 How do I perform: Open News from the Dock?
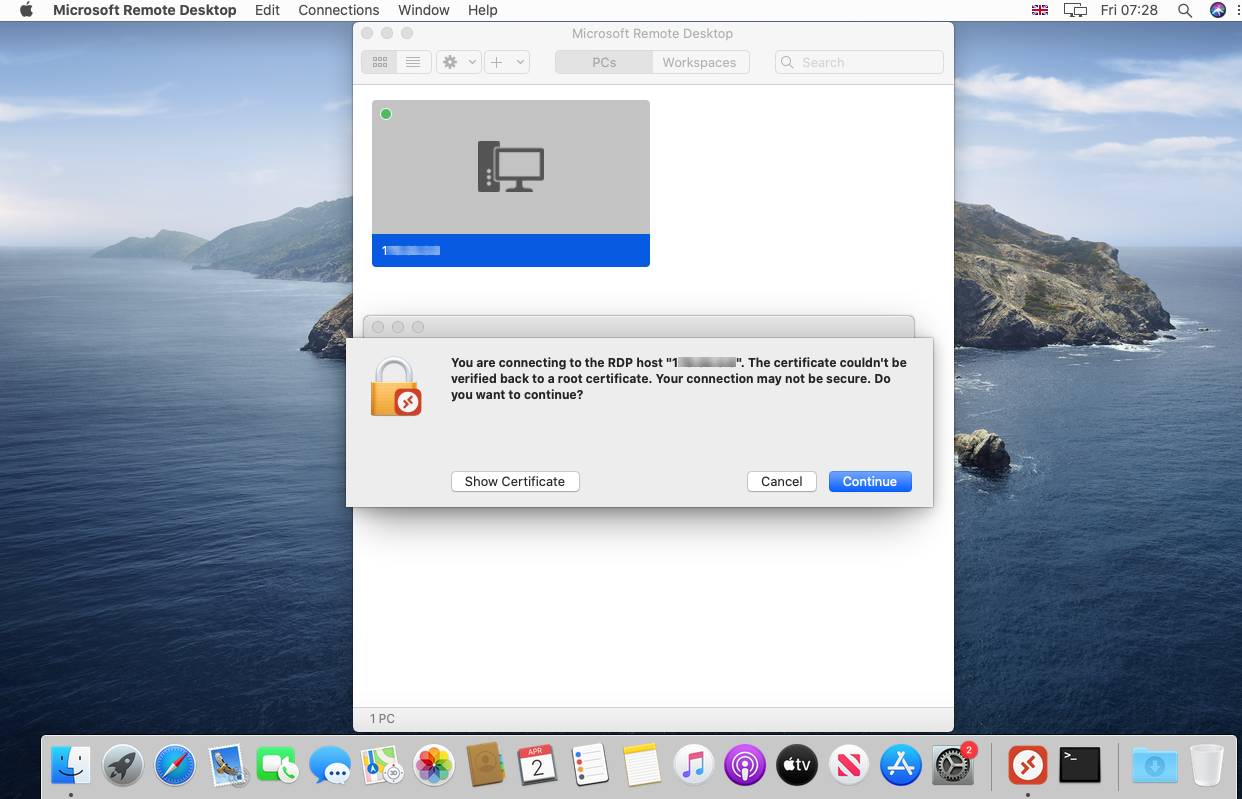(849, 766)
